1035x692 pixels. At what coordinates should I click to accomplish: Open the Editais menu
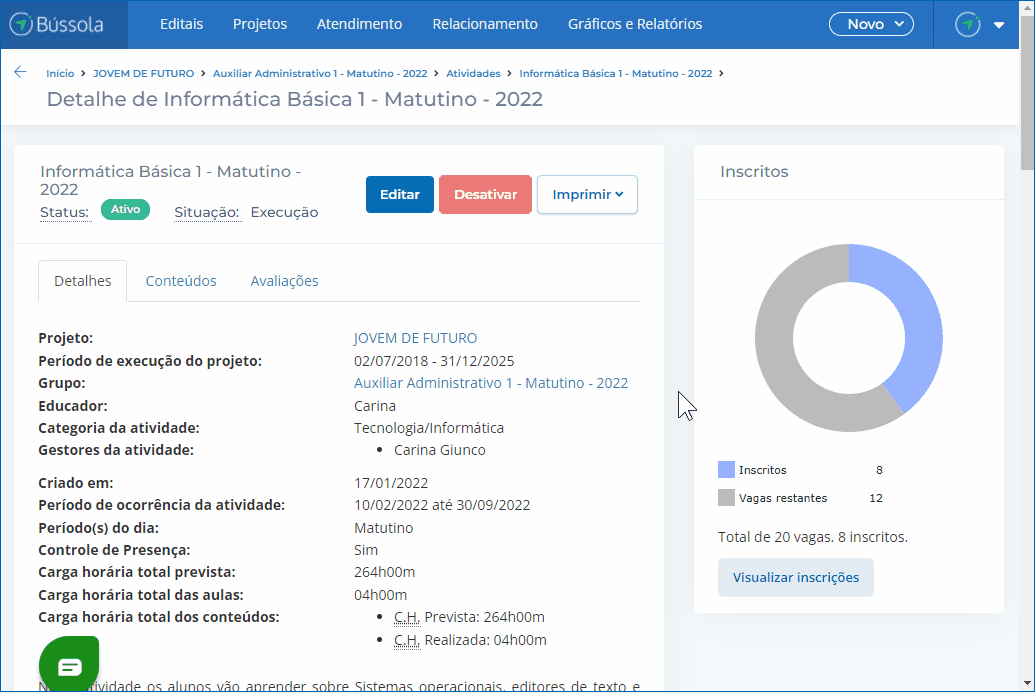182,24
